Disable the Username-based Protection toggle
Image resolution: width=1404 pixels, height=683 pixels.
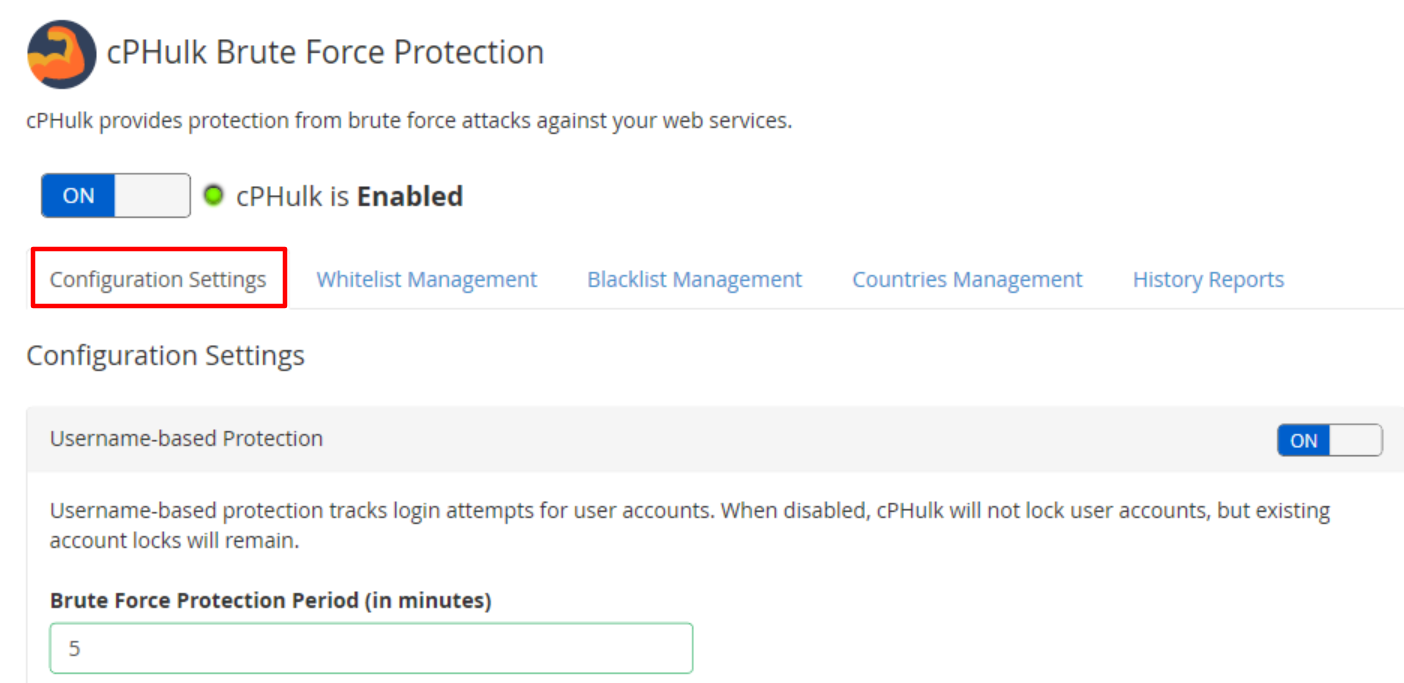[x=1329, y=440]
